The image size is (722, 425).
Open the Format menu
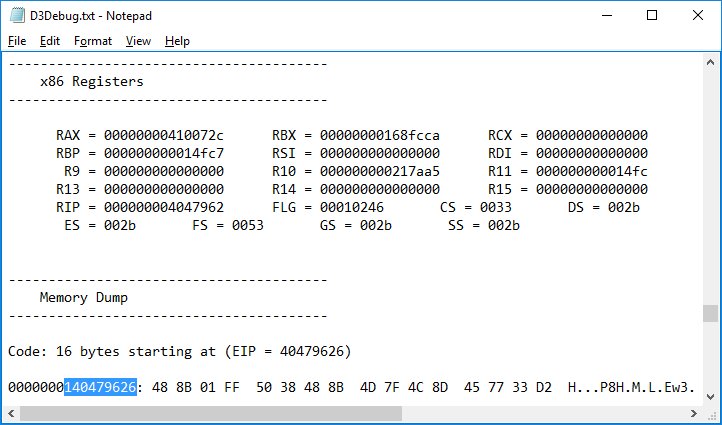pyautogui.click(x=93, y=41)
